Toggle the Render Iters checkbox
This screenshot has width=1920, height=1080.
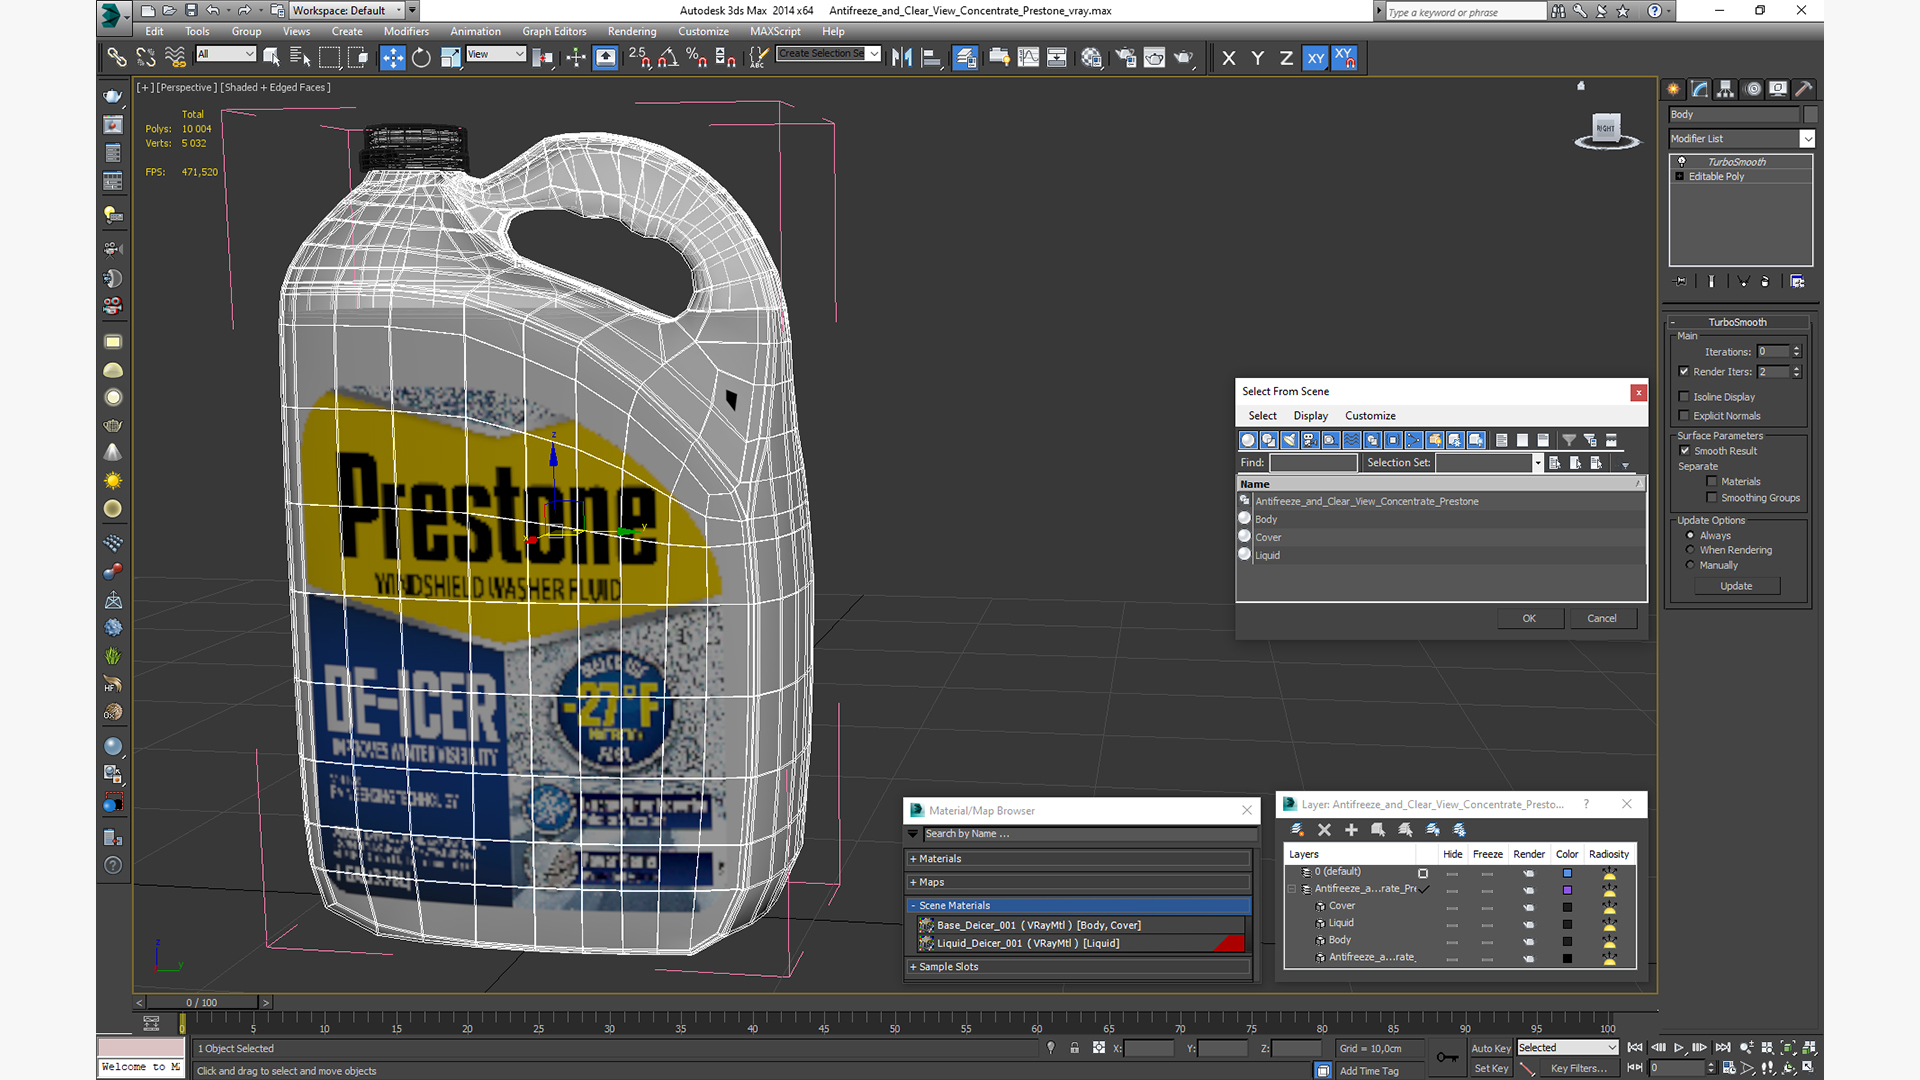[1684, 372]
